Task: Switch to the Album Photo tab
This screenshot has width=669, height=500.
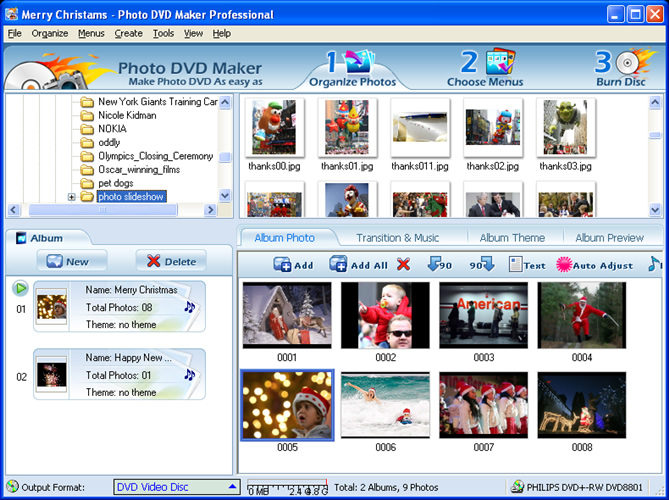Action: [x=285, y=238]
